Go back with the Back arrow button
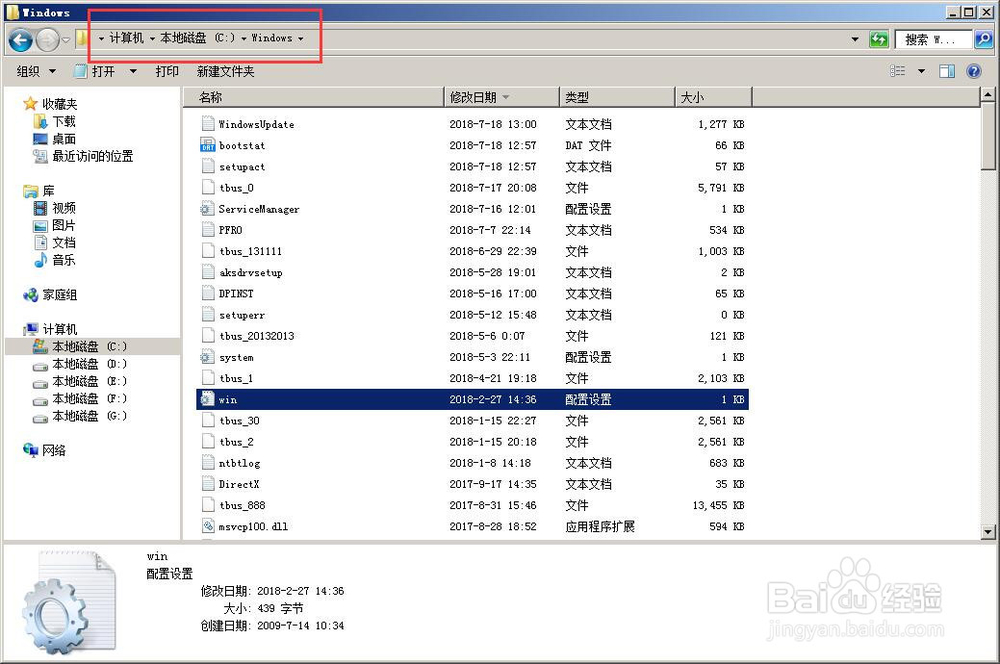The width and height of the screenshot is (1000, 664). [x=20, y=40]
